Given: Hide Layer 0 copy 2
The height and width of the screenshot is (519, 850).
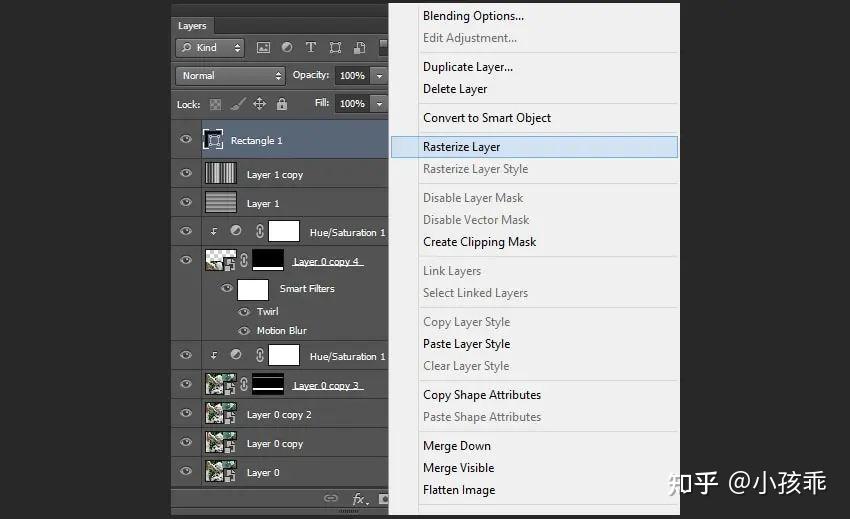Looking at the screenshot, I should point(186,413).
